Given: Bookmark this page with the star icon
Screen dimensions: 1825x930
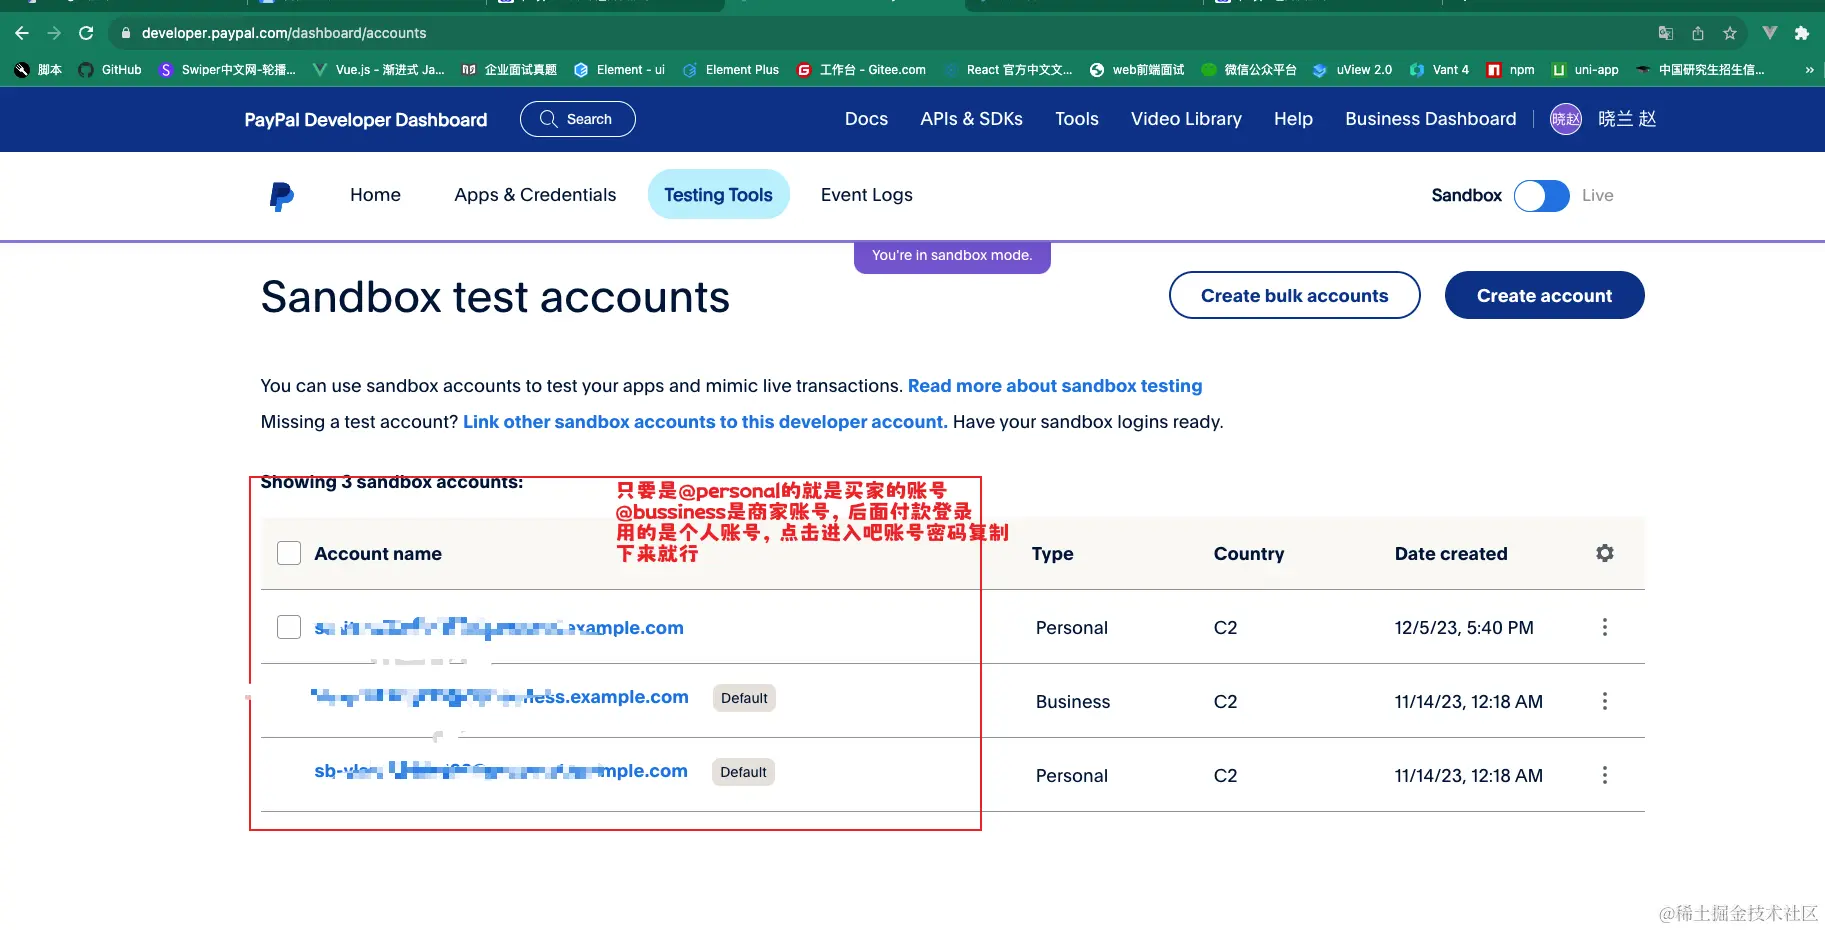Looking at the screenshot, I should click(x=1730, y=33).
